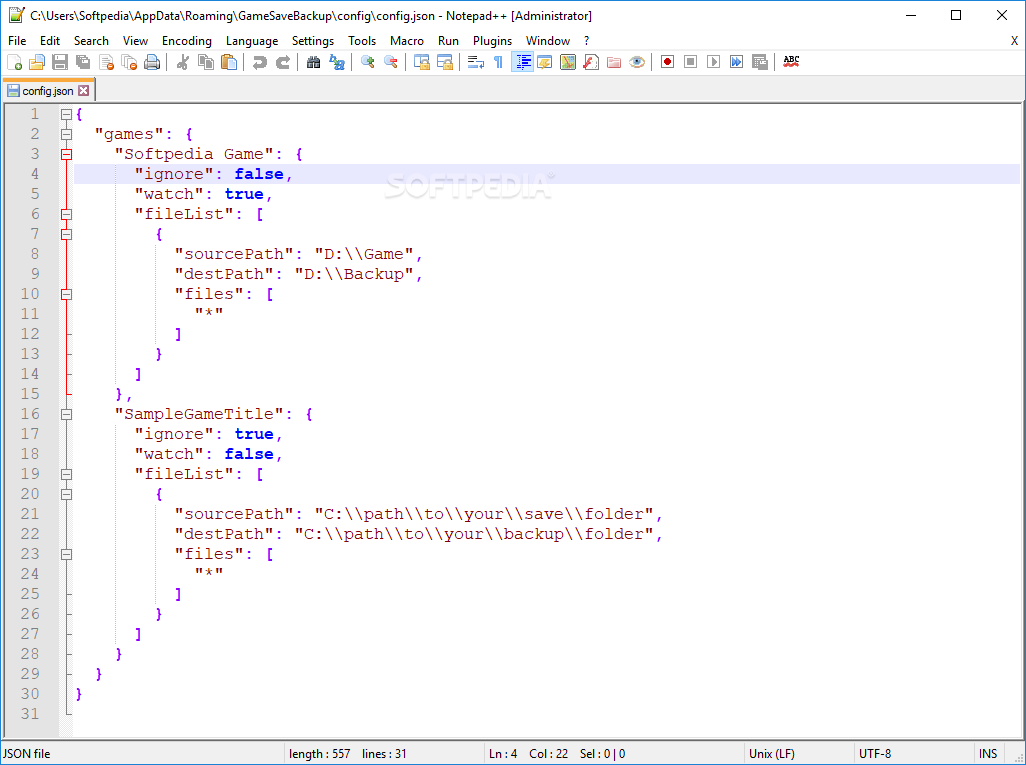Click the Redo toolbar arrow
1026x765 pixels.
(x=283, y=62)
